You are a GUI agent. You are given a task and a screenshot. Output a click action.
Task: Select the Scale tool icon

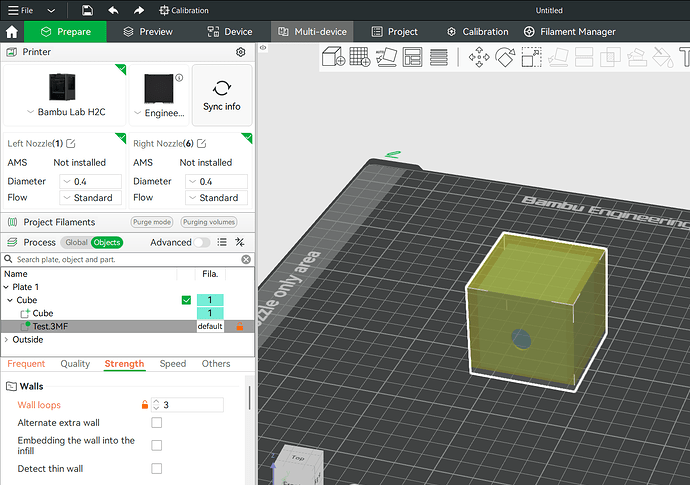click(532, 57)
